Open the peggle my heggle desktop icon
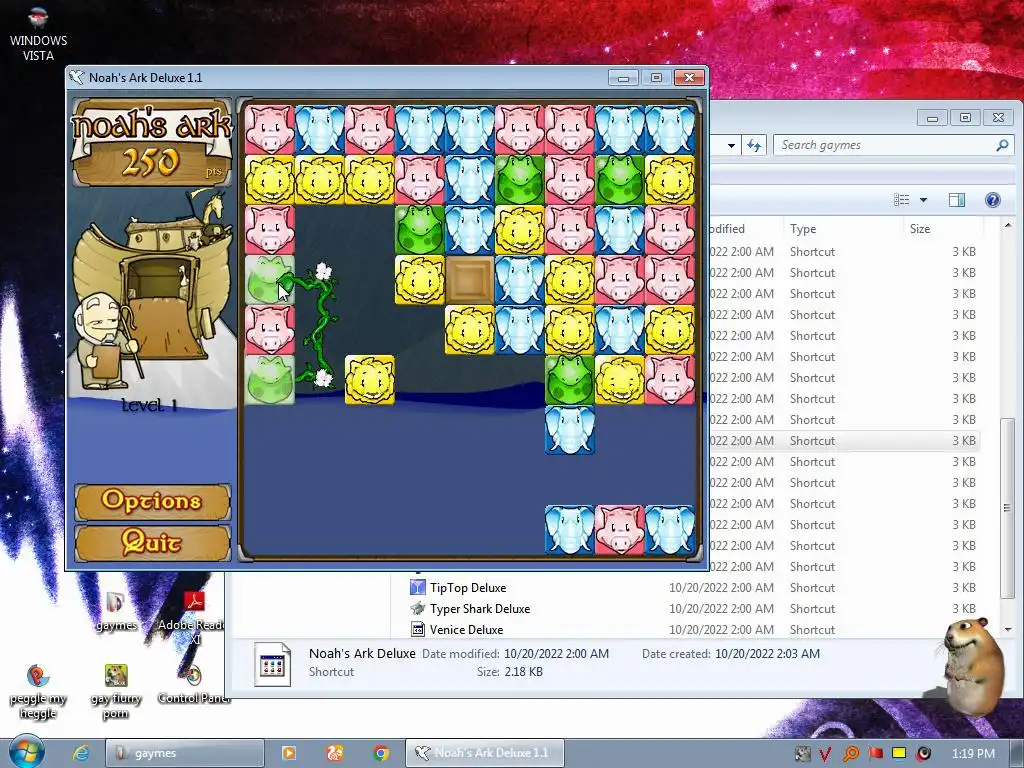 coord(38,690)
